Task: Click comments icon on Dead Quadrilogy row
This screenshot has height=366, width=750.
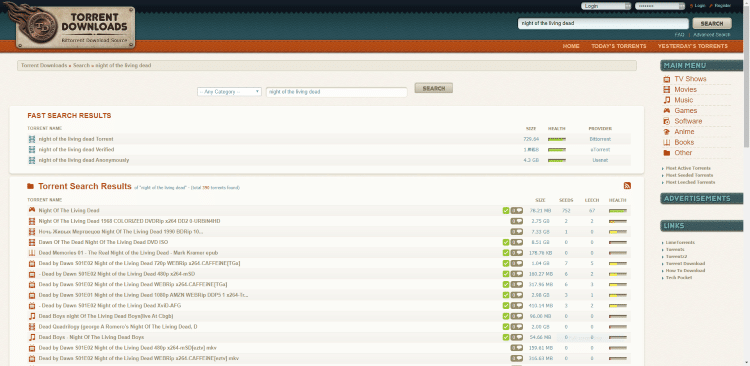Action: tap(517, 326)
